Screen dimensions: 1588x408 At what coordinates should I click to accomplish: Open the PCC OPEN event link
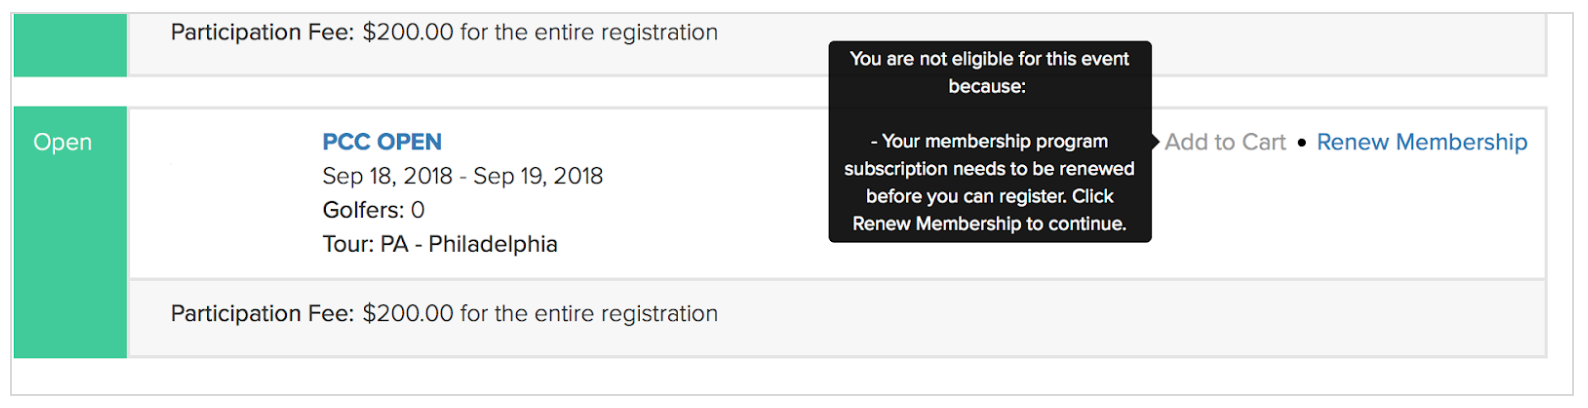(x=381, y=142)
